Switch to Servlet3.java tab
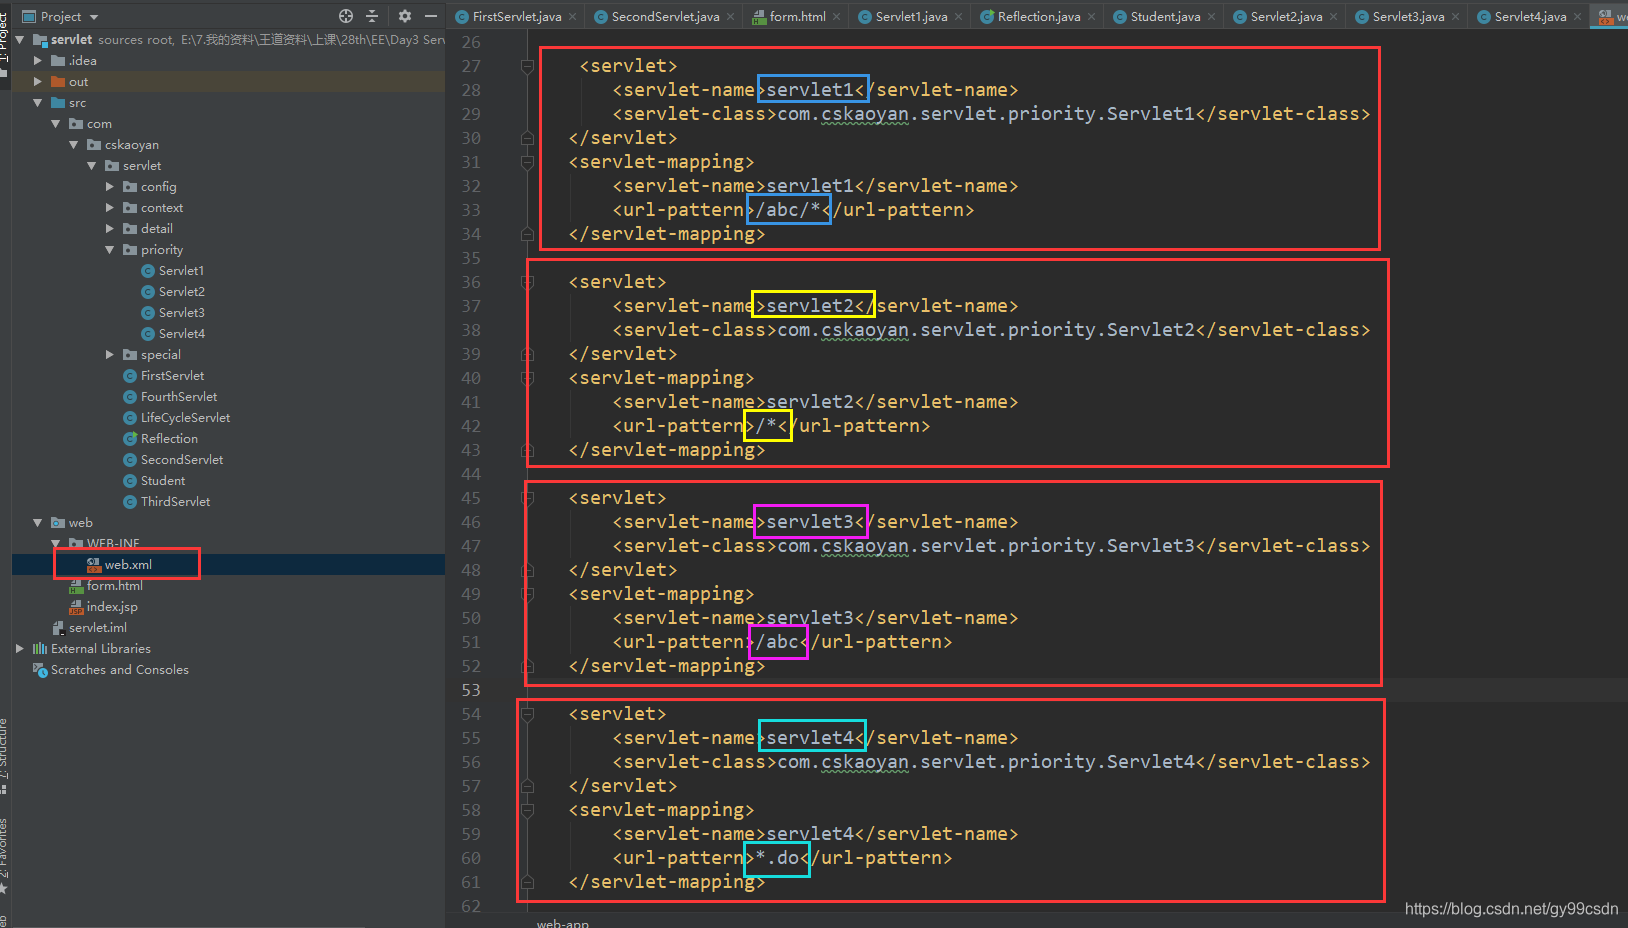 [x=1408, y=16]
